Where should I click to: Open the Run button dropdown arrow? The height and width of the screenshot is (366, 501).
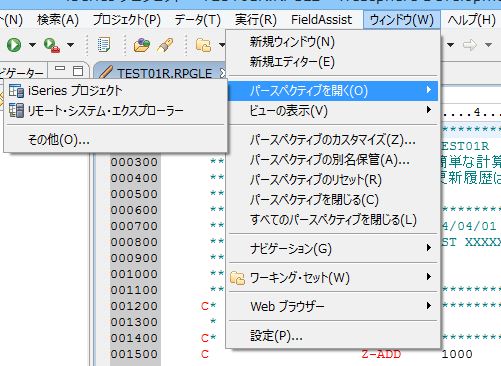pos(32,45)
